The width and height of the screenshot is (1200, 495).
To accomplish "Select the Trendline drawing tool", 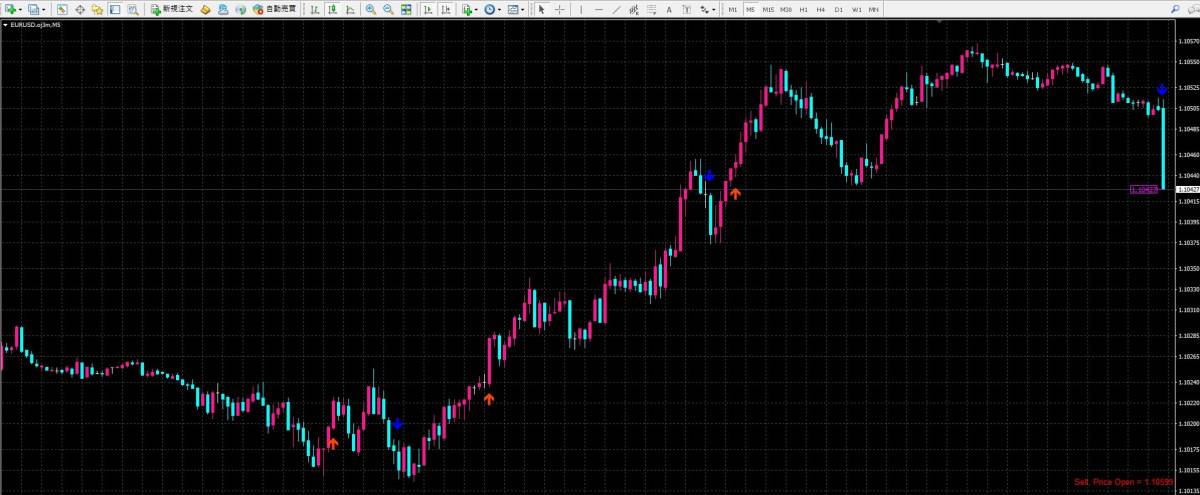I will pos(616,9).
